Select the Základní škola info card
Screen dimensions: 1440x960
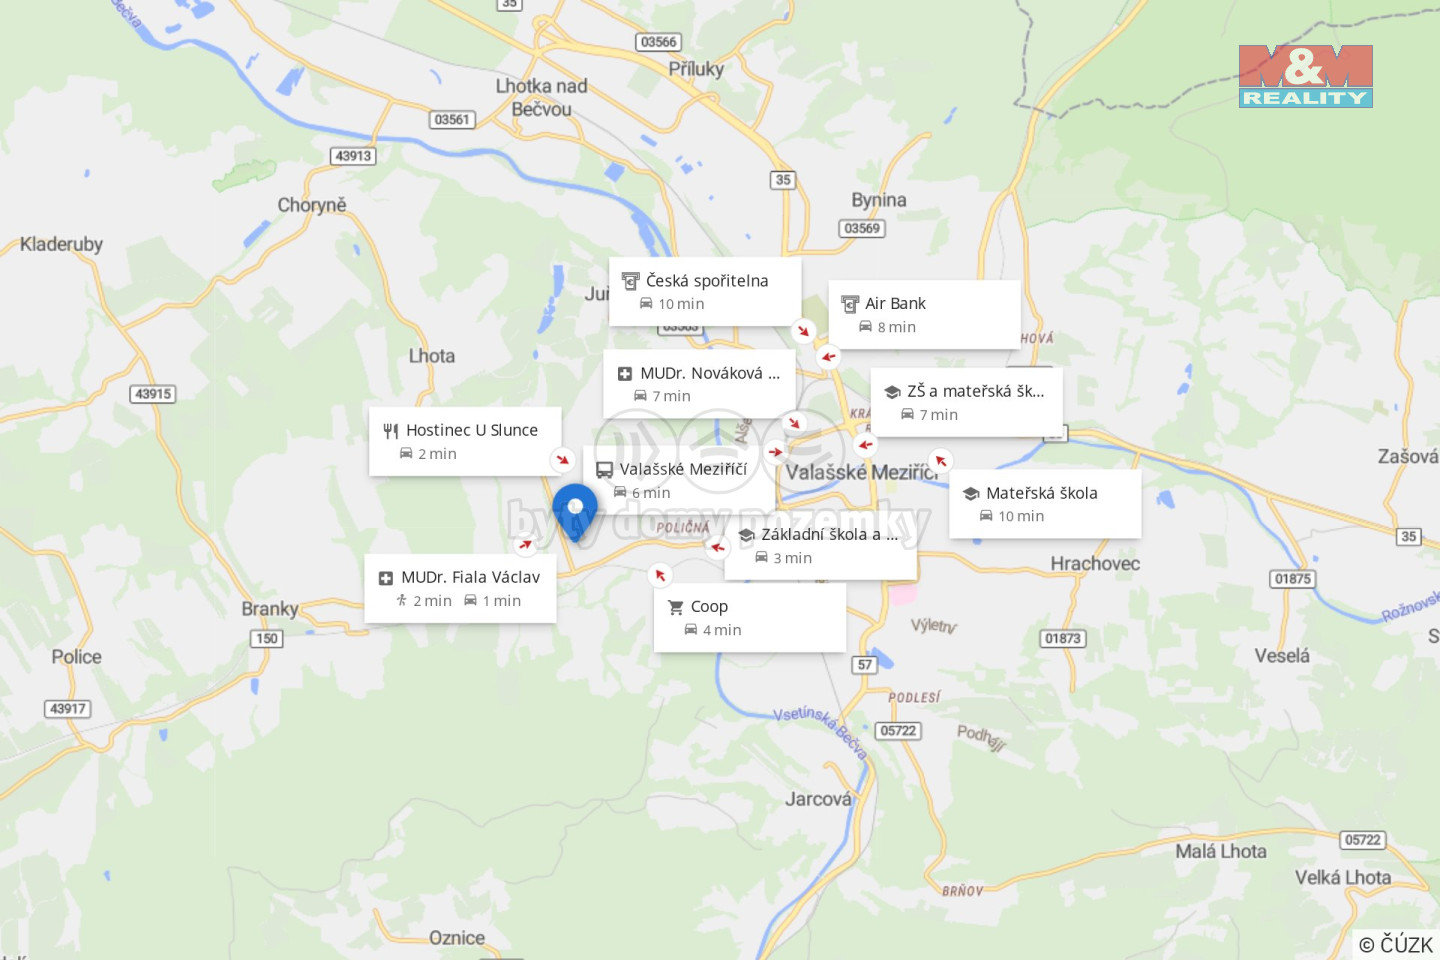[821, 545]
